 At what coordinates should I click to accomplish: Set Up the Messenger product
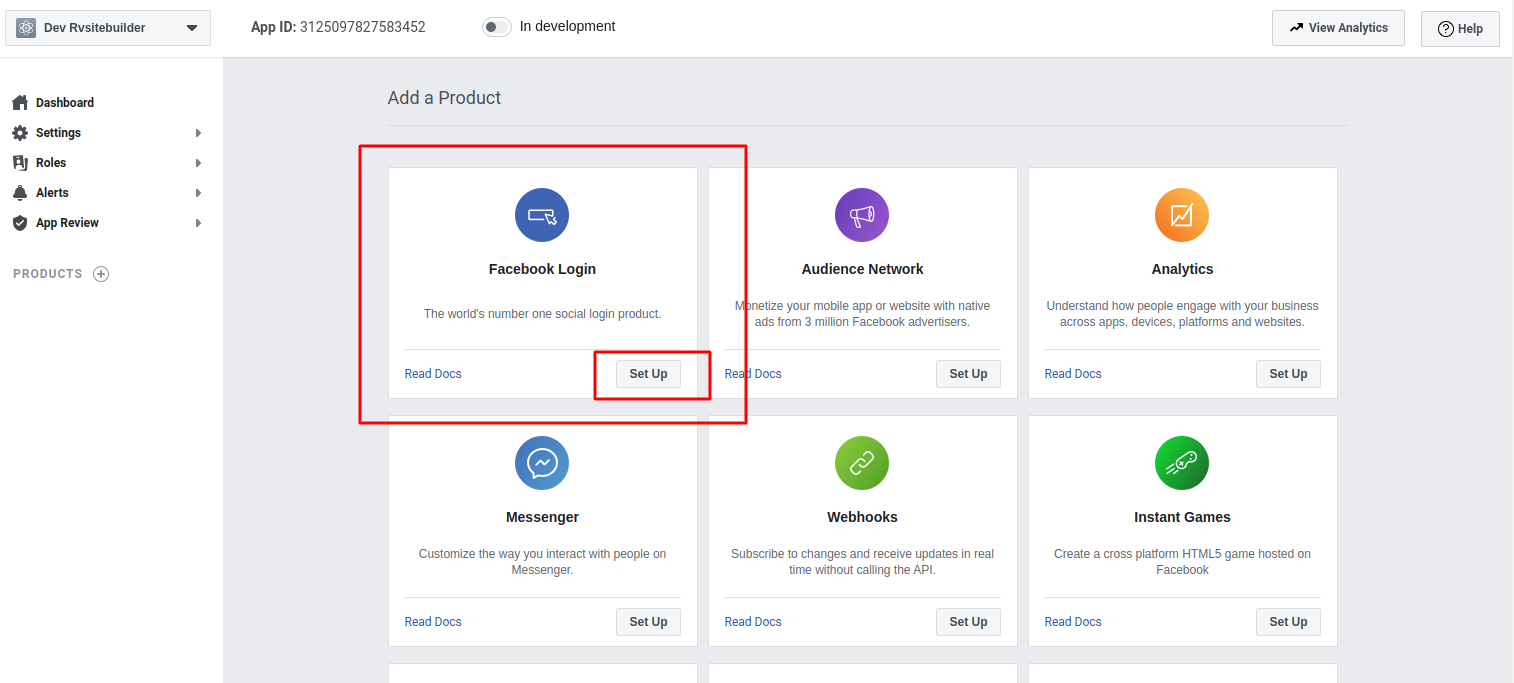click(x=648, y=622)
